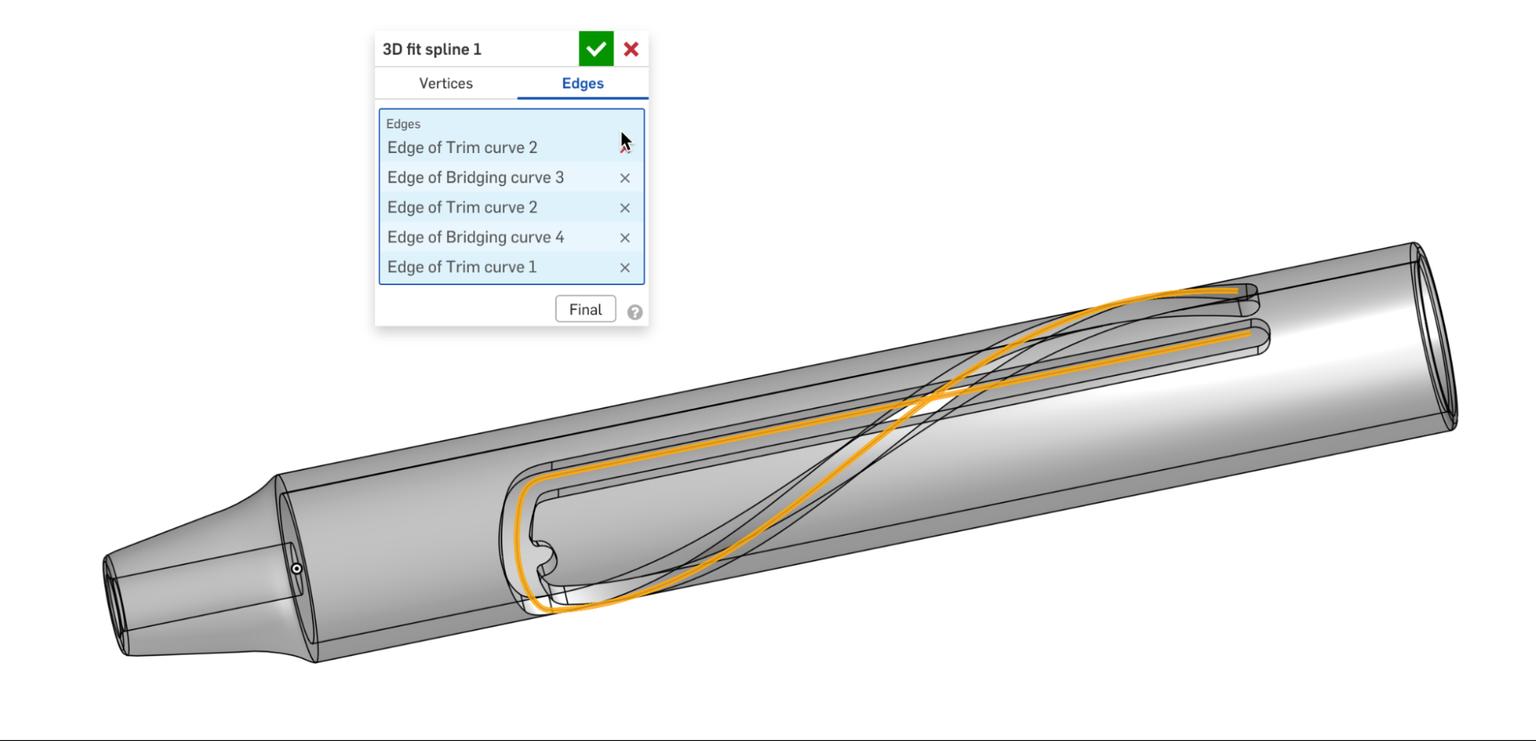Switch to the Vertices tab
Image resolution: width=1536 pixels, height=741 pixels.
[x=444, y=83]
